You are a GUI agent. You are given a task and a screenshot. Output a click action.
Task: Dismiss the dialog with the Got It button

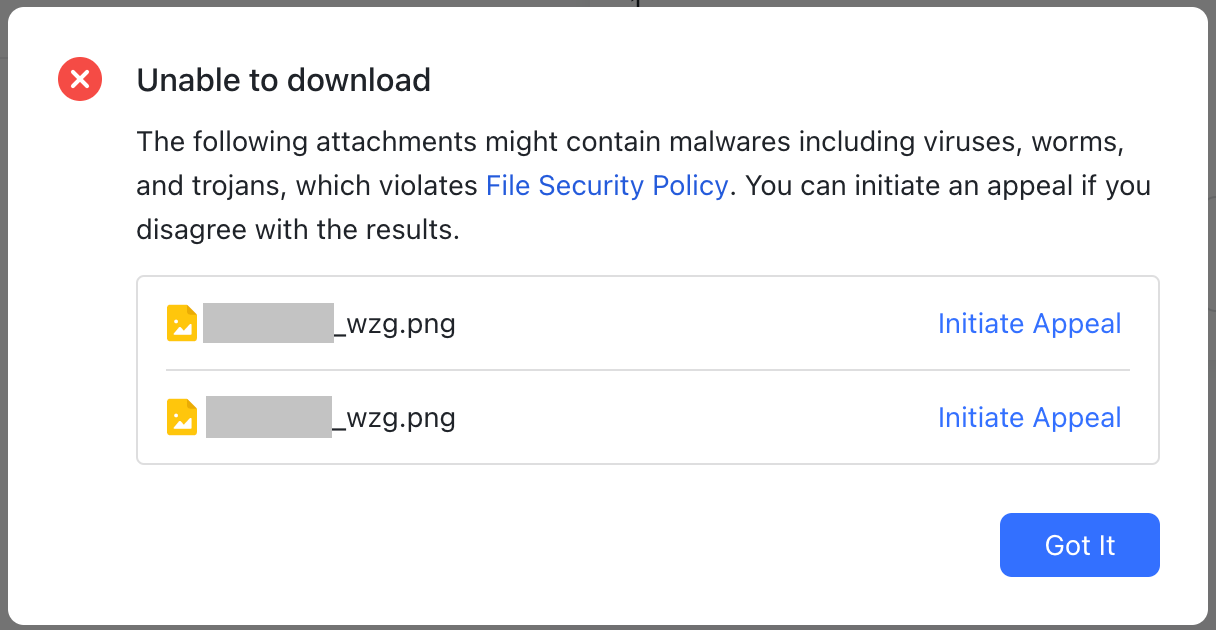[1079, 545]
